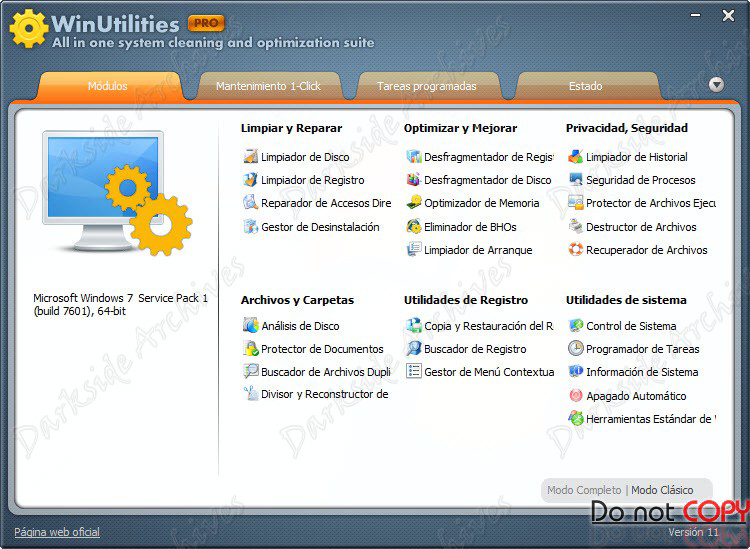Switch to Modo Completo view
This screenshot has width=750, height=549.
[584, 490]
